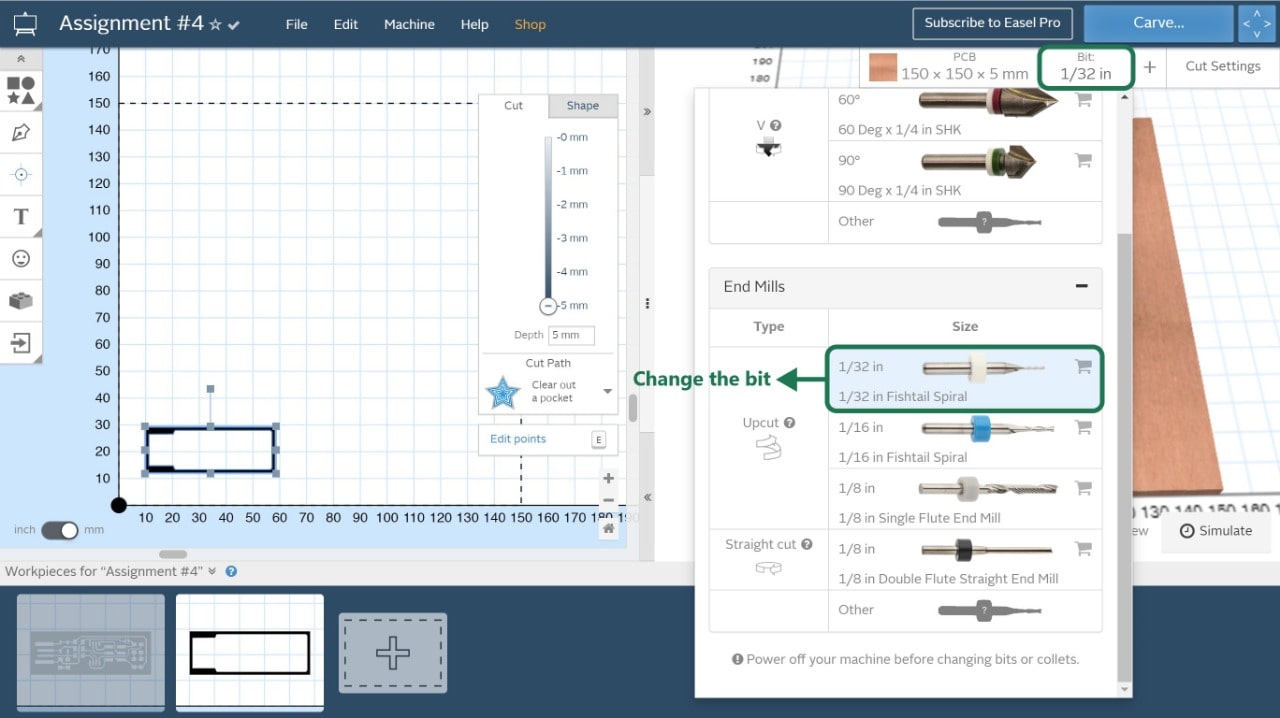Click the Carve button
1280x718 pixels.
pyautogui.click(x=1158, y=23)
